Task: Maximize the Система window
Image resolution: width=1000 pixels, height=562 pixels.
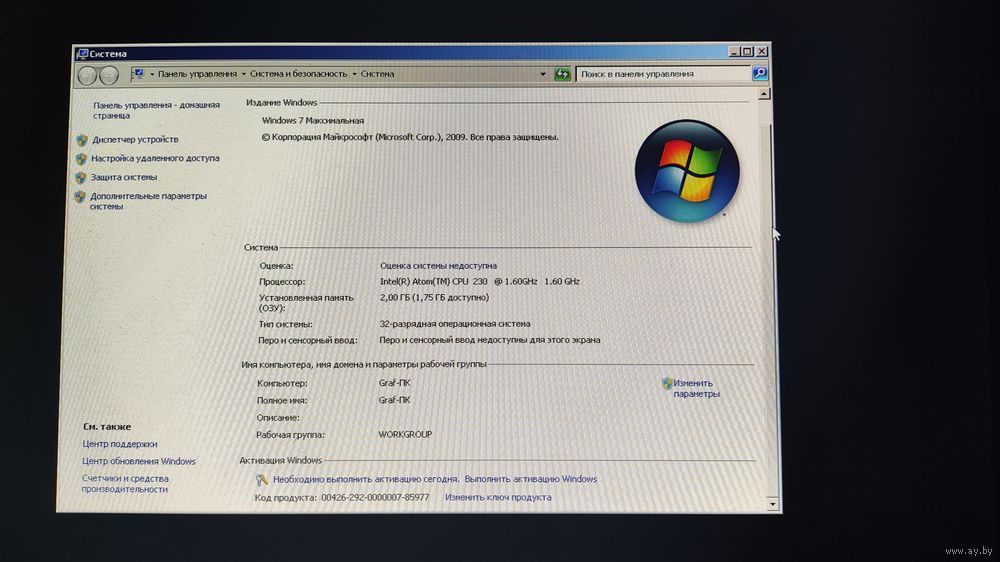Action: point(747,51)
